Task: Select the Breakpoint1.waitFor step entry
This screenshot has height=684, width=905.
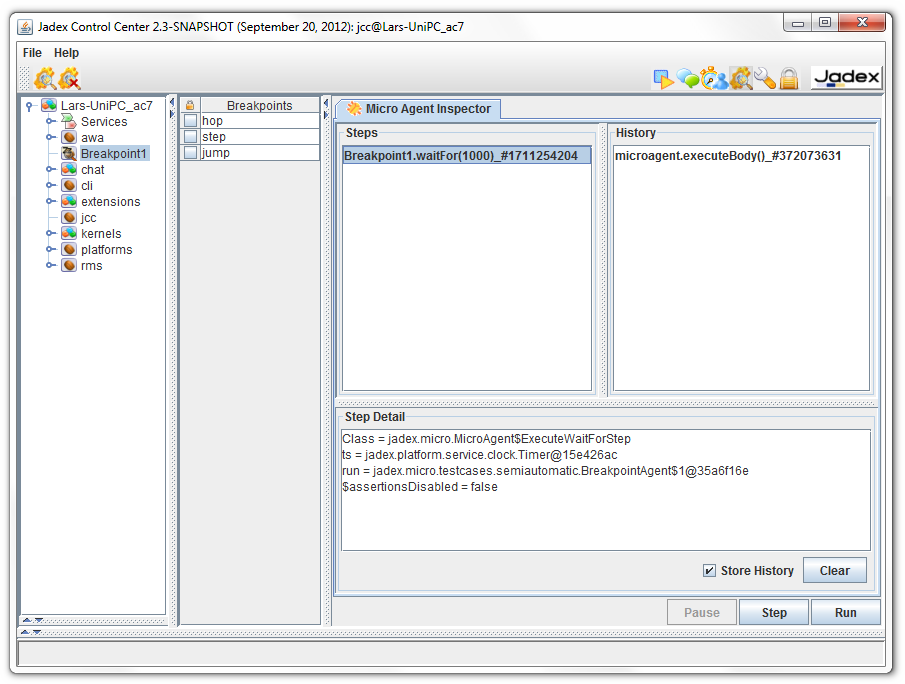Action: tap(465, 155)
